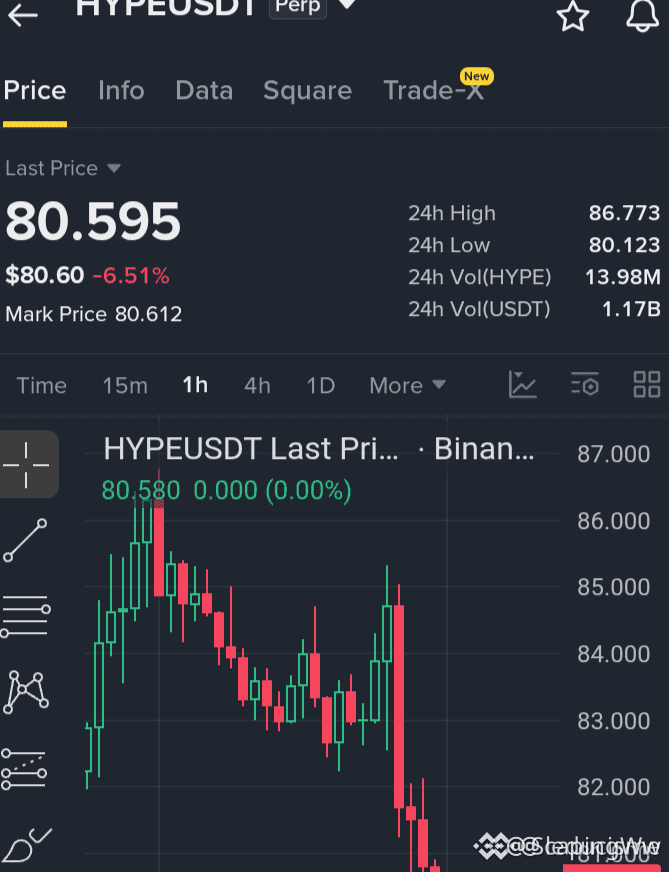
Task: Select the trend line drawing tool
Action: (26, 540)
